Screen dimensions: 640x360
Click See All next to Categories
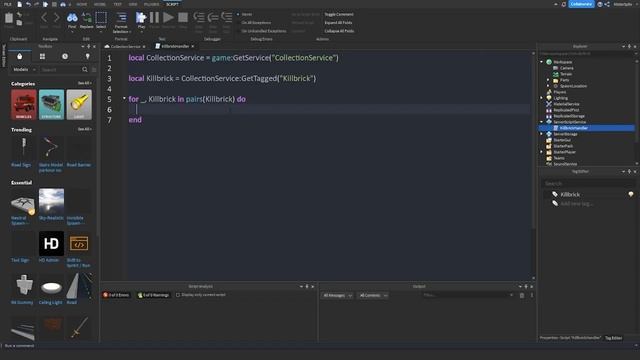[84, 83]
